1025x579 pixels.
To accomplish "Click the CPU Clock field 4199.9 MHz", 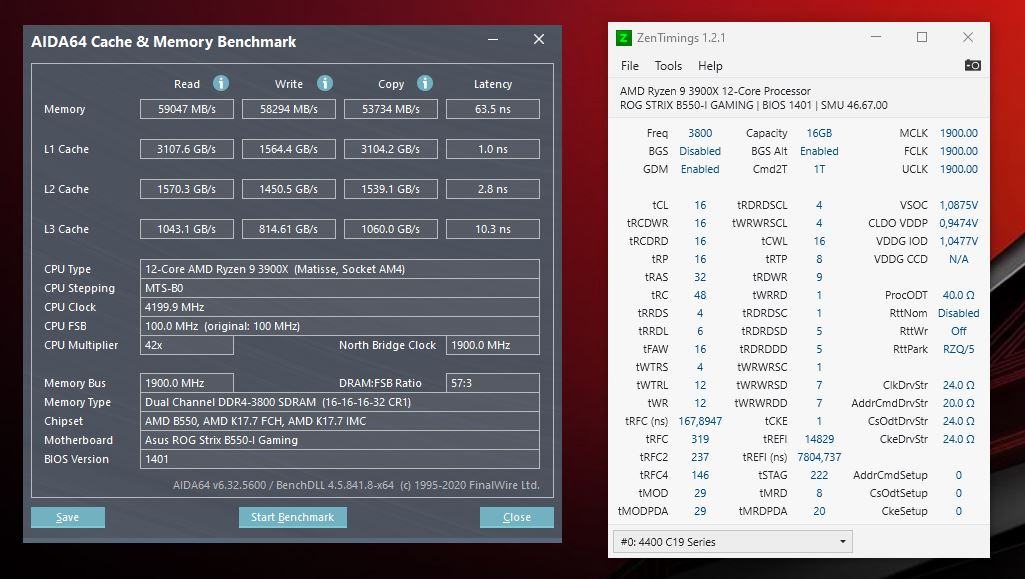I will point(340,307).
